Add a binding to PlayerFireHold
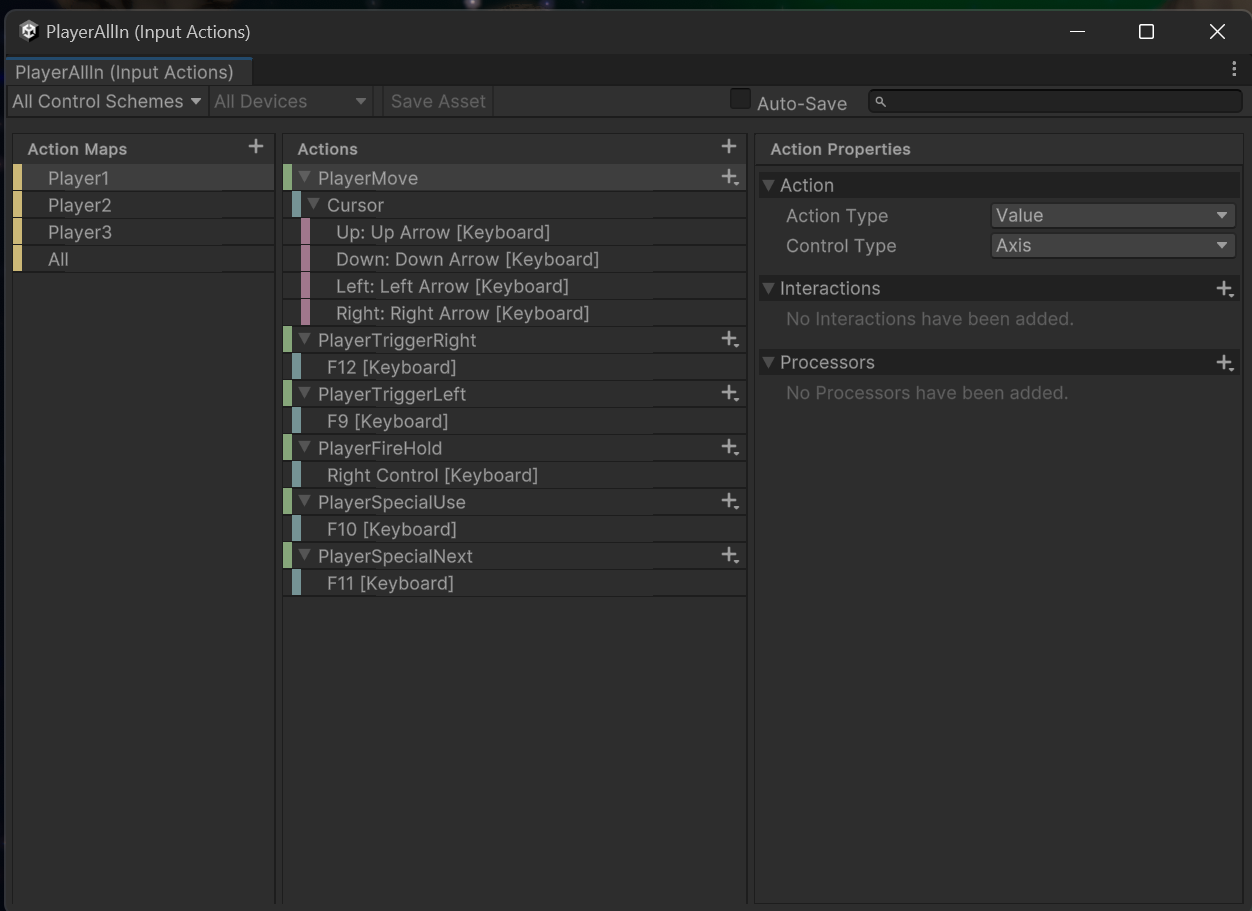The image size is (1252, 911). click(x=729, y=447)
